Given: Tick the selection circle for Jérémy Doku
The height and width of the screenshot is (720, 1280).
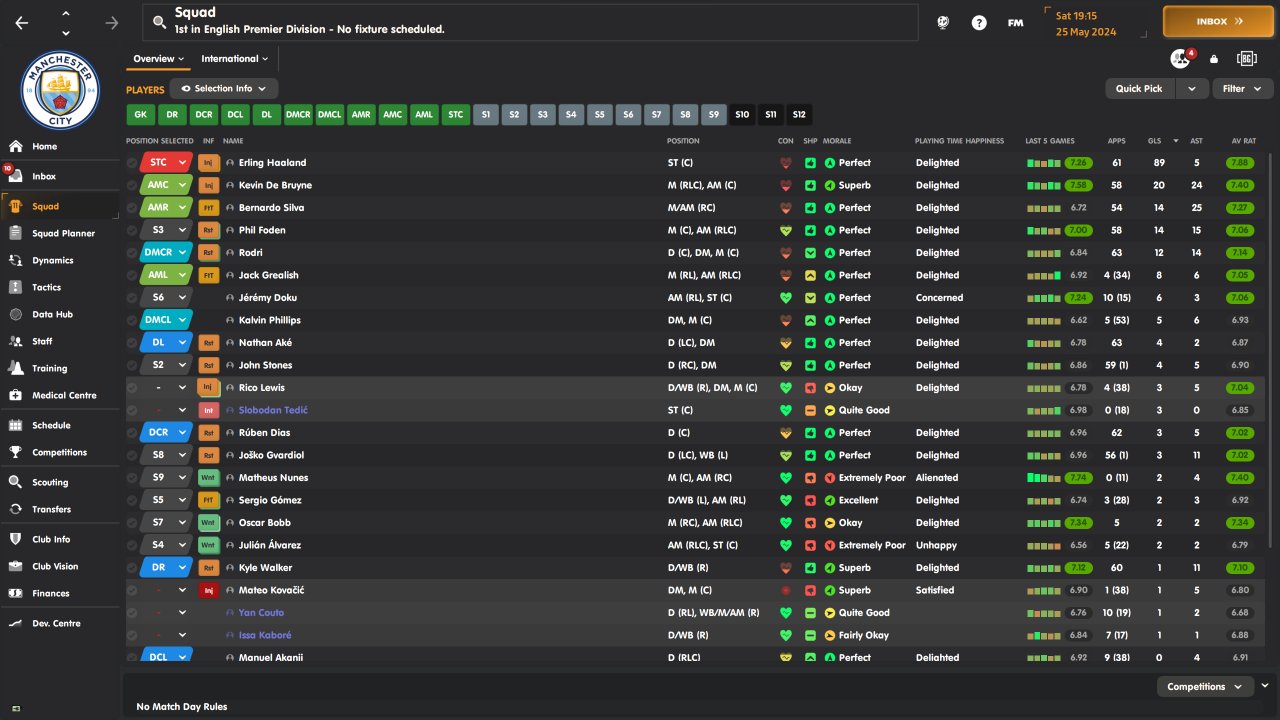Looking at the screenshot, I should (132, 297).
